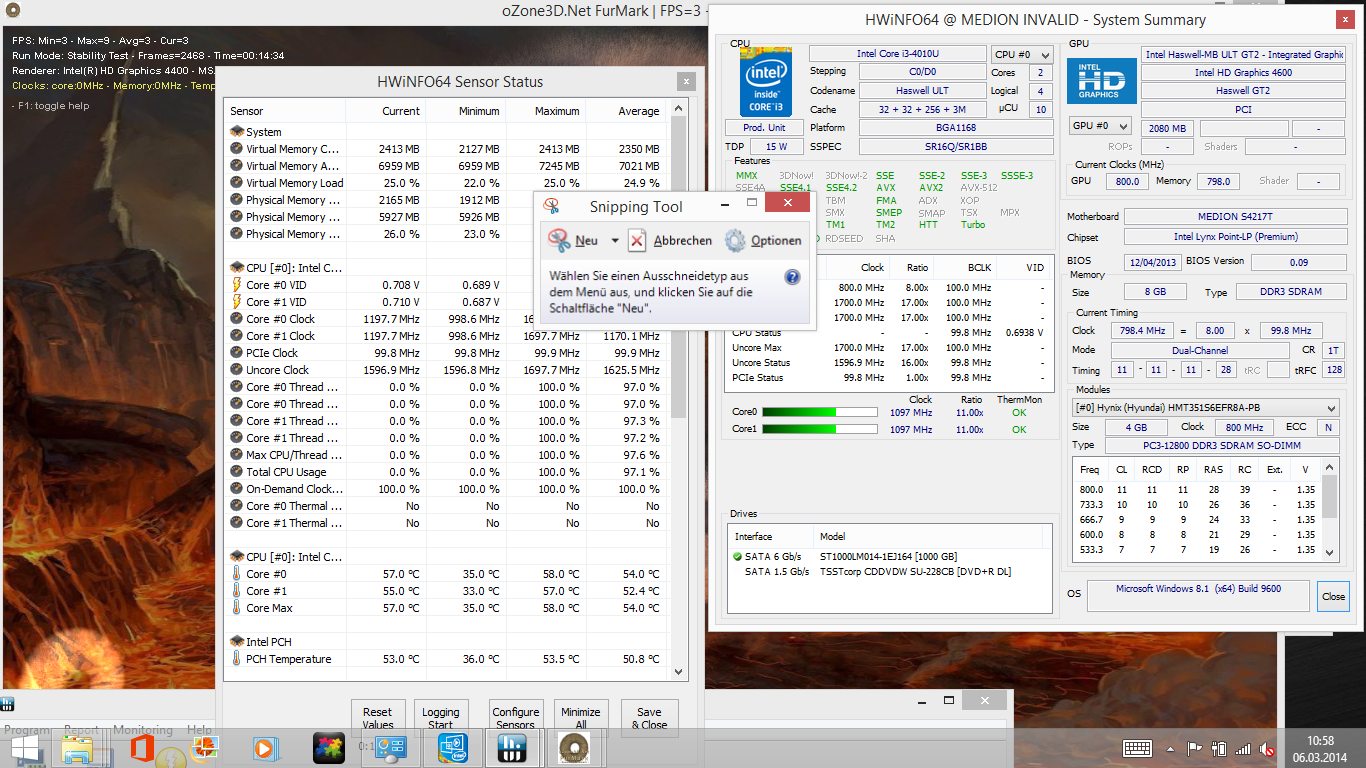Image resolution: width=1366 pixels, height=768 pixels.
Task: Click the battery power tray icon
Action: 1218,748
